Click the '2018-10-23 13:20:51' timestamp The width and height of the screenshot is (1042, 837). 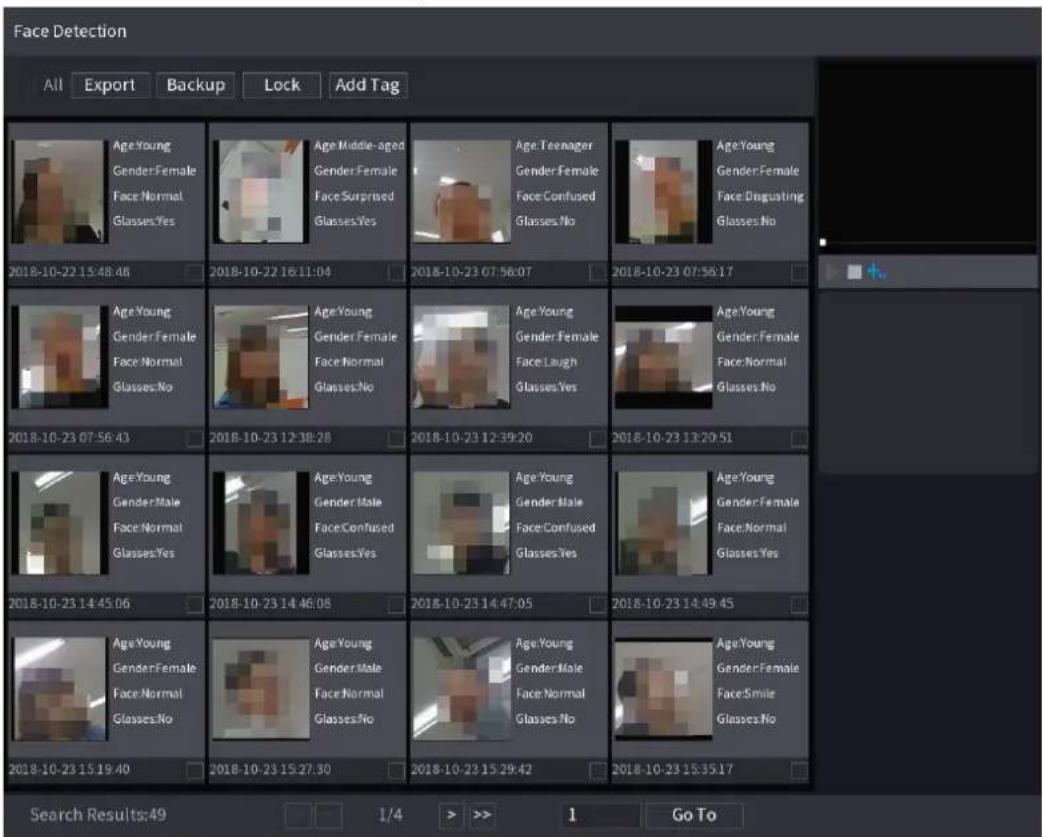pyautogui.click(x=672, y=438)
